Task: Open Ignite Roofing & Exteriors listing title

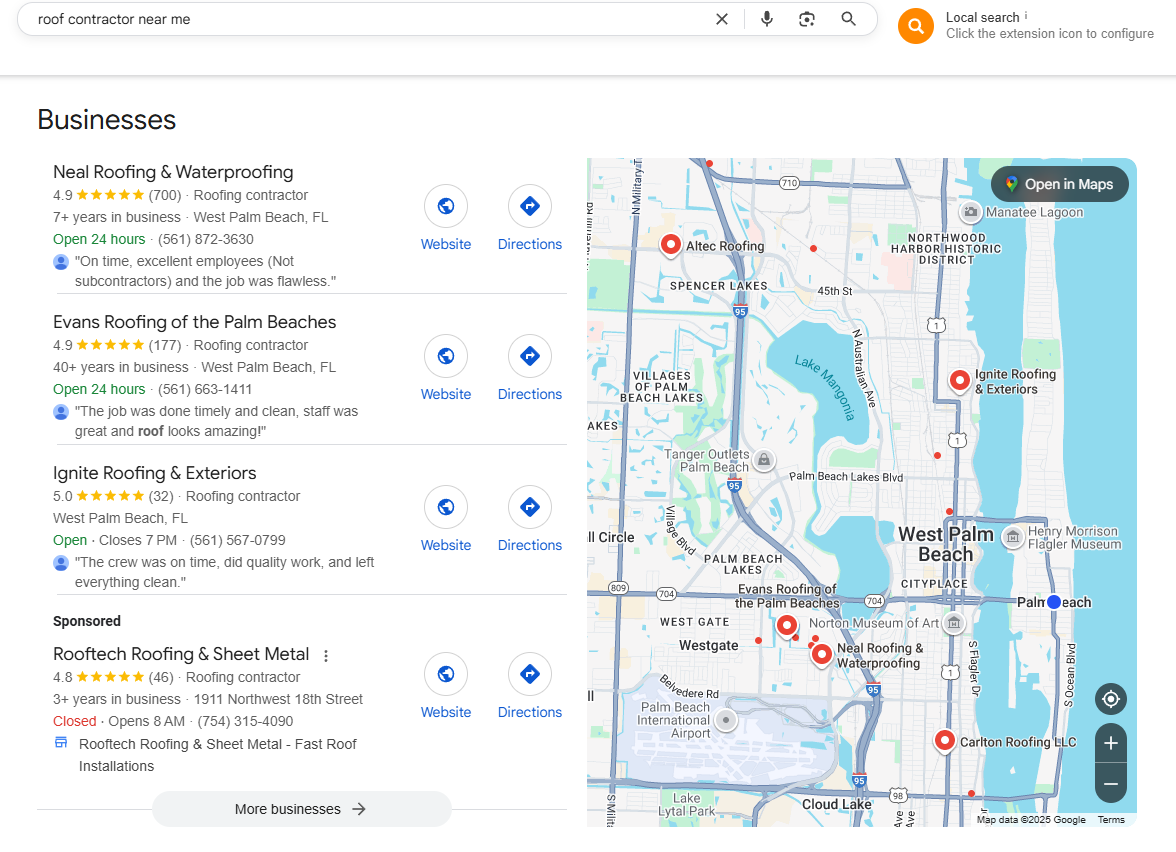Action: [155, 473]
